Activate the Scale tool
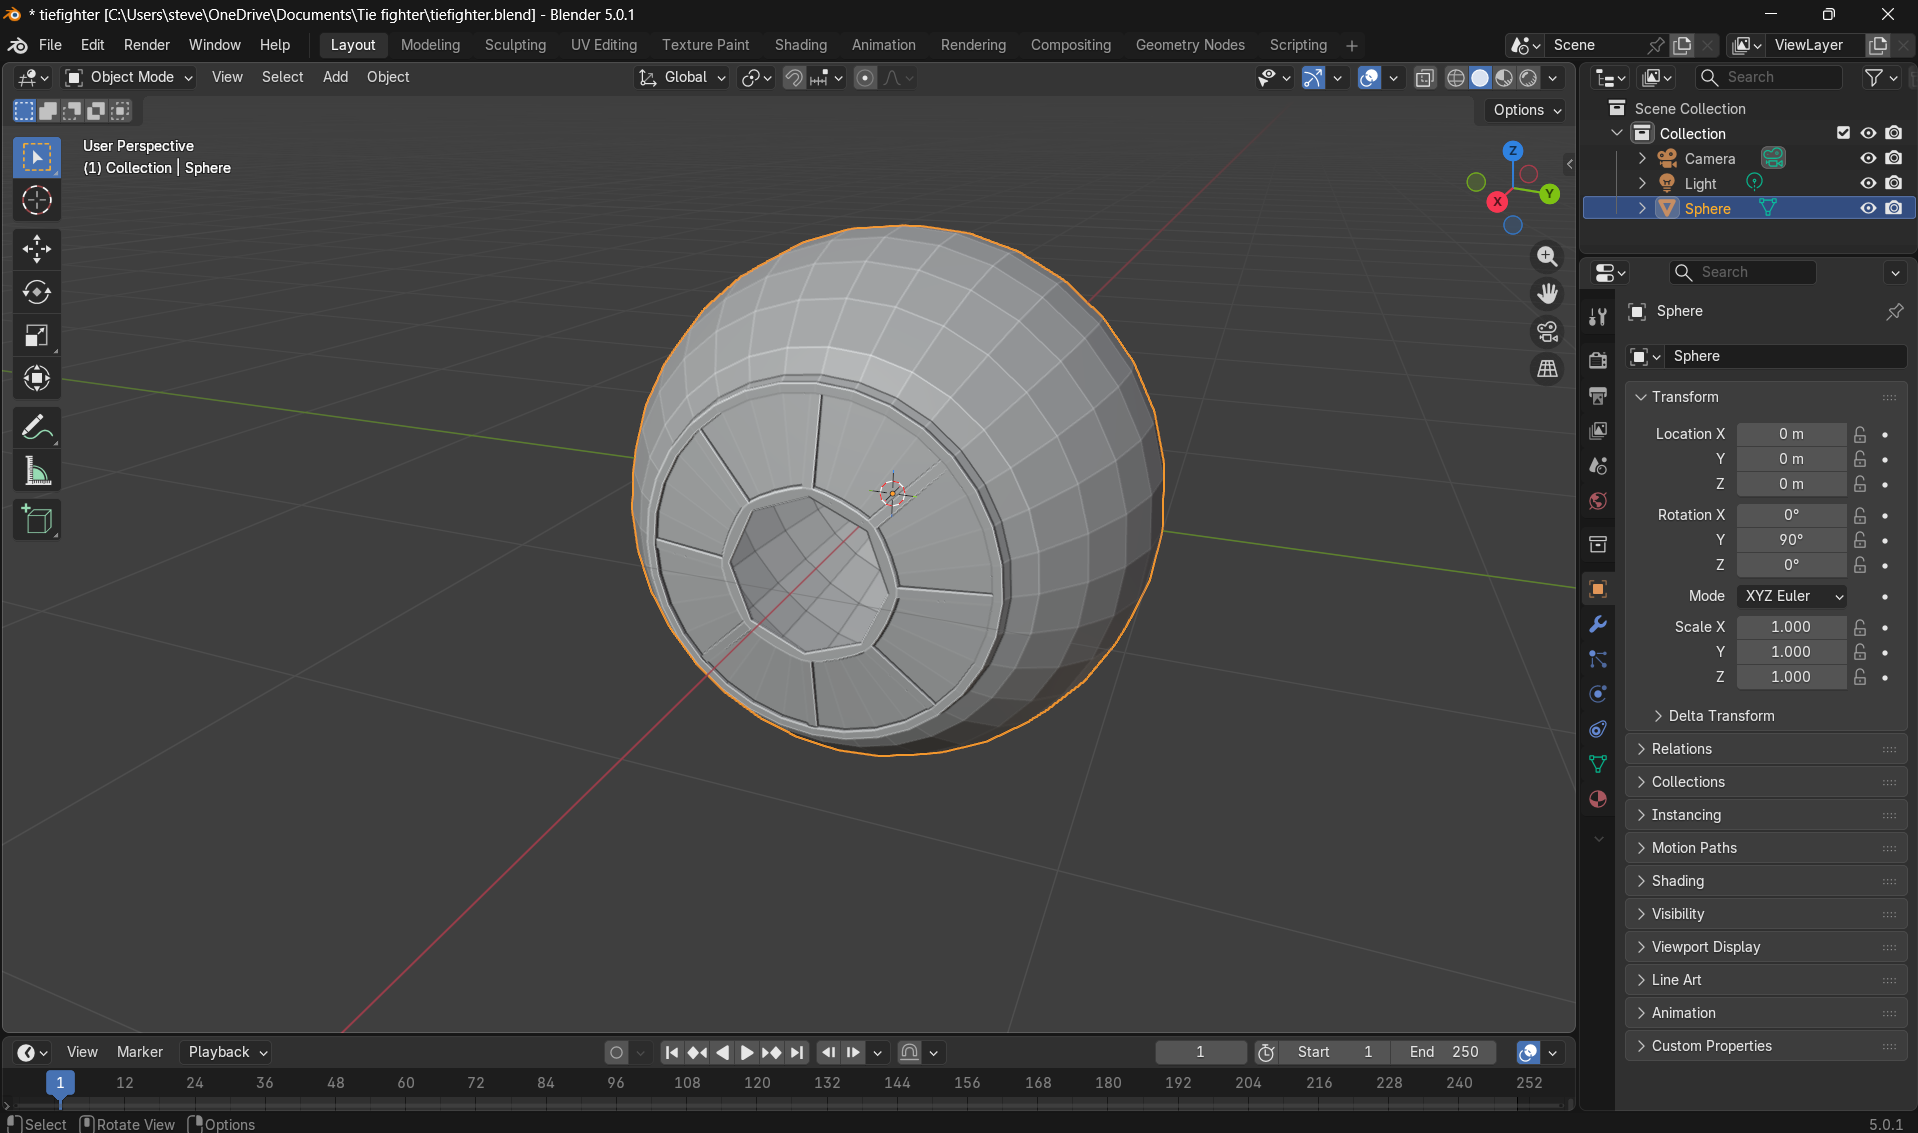The image size is (1918, 1133). pyautogui.click(x=37, y=335)
